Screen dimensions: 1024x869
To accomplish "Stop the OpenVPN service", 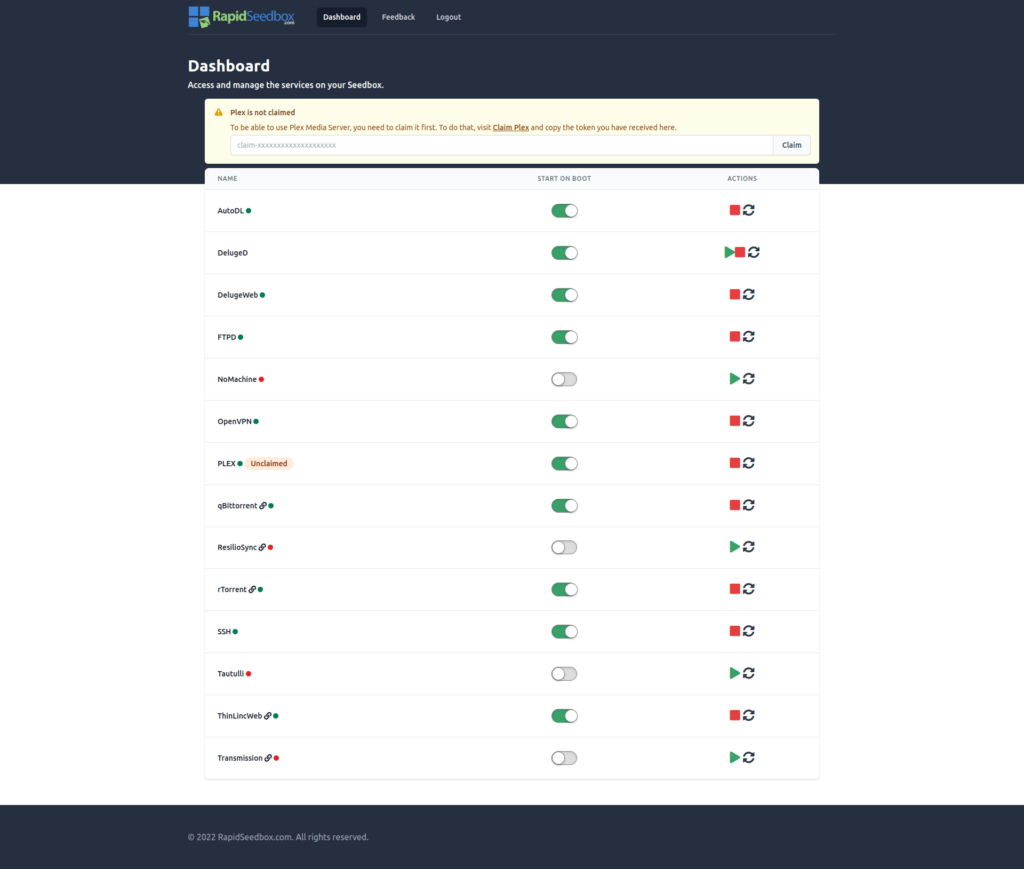I will tap(735, 420).
